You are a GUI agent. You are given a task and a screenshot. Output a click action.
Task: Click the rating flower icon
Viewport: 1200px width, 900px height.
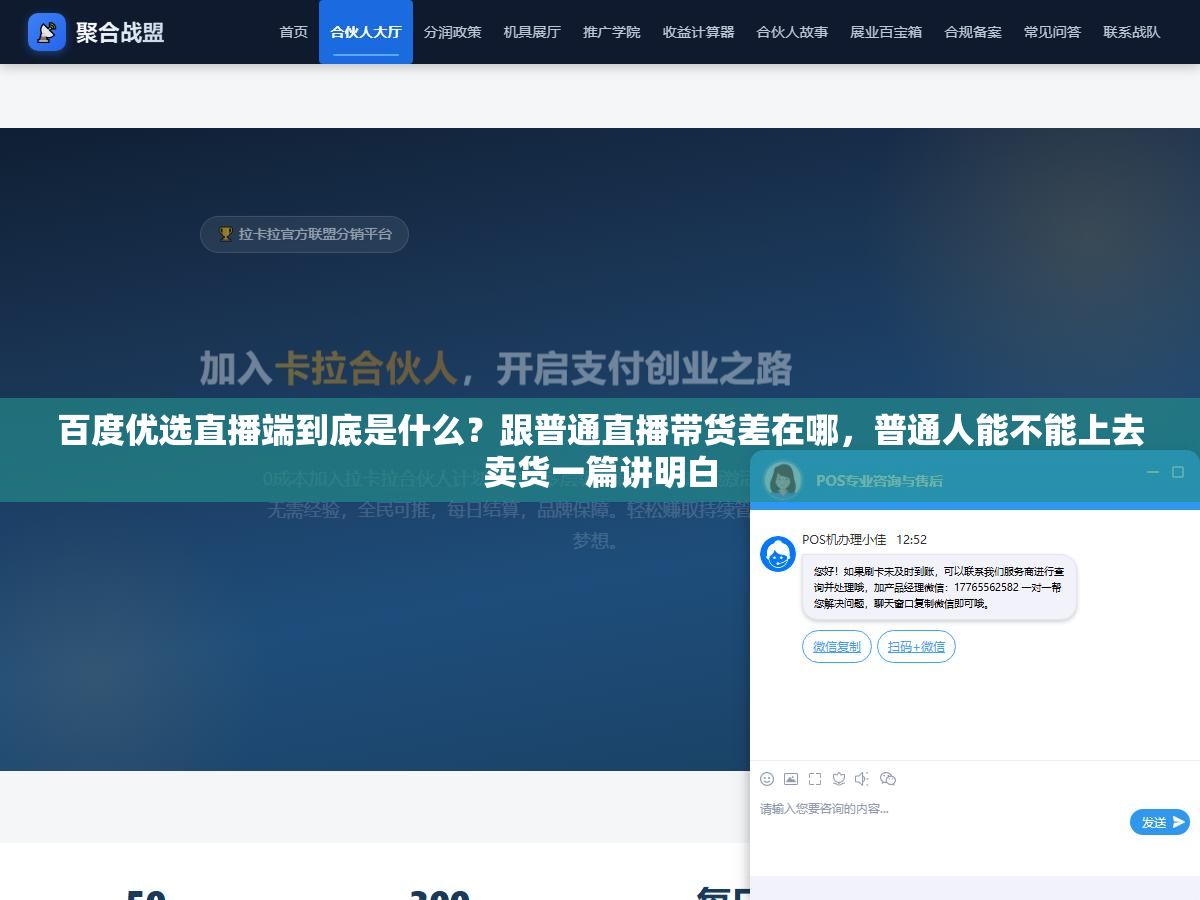pos(839,779)
